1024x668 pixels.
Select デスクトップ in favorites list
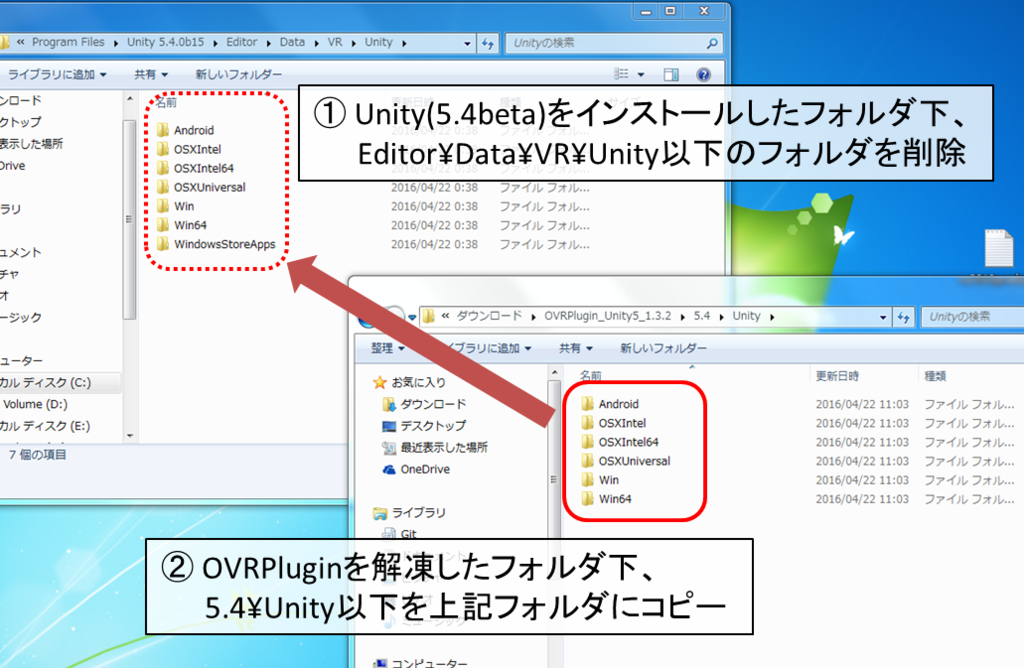point(425,426)
